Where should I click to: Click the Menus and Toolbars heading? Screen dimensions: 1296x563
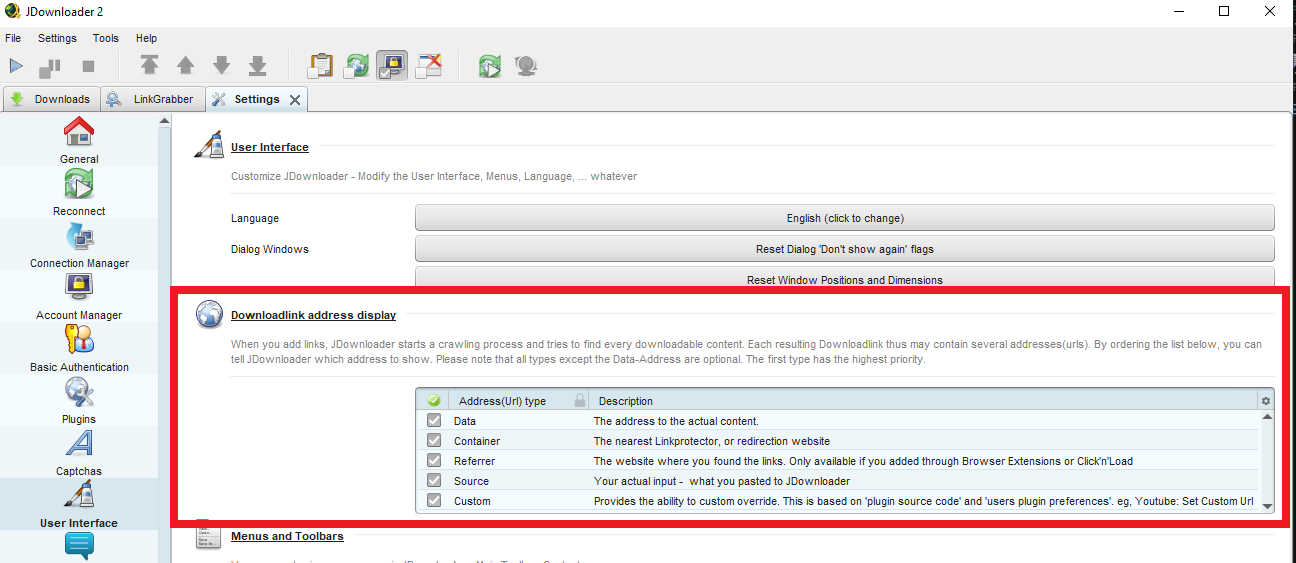coord(287,536)
